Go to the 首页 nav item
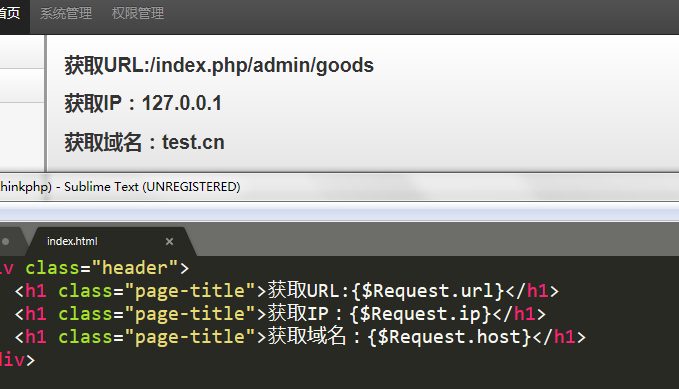The image size is (679, 389). pyautogui.click(x=10, y=13)
